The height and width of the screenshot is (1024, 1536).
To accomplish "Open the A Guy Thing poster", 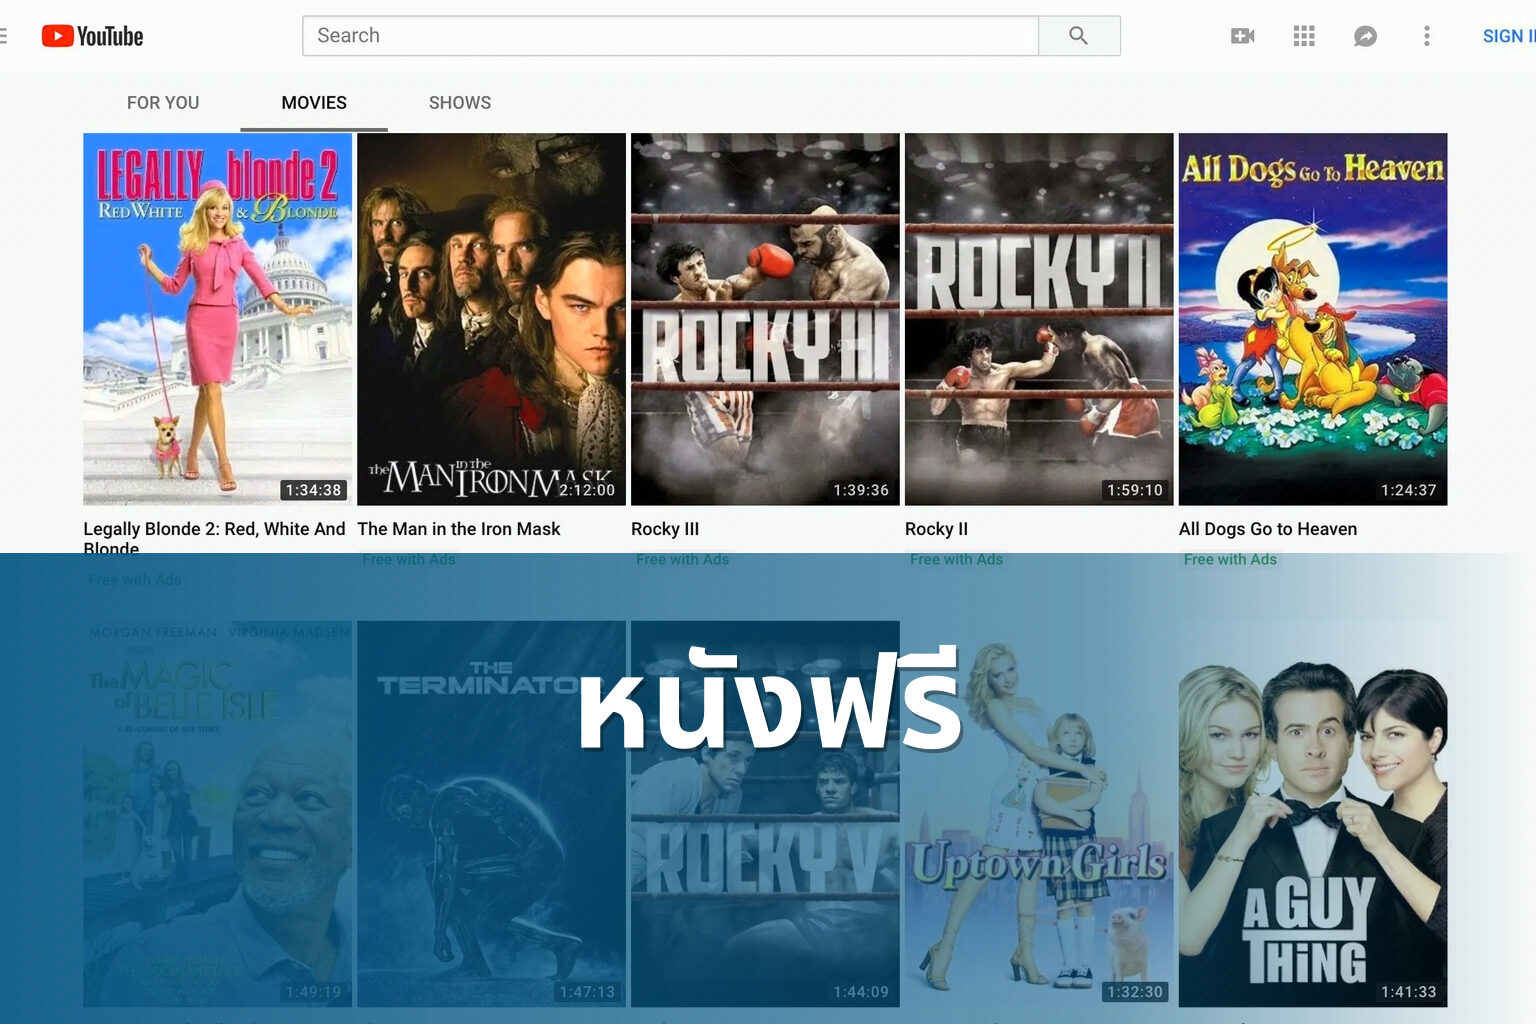I will tap(1313, 814).
